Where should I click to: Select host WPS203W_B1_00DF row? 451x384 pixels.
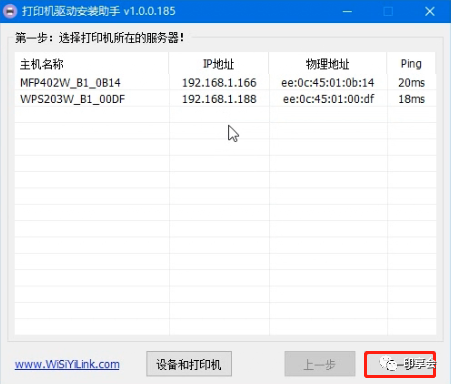click(x=225, y=99)
